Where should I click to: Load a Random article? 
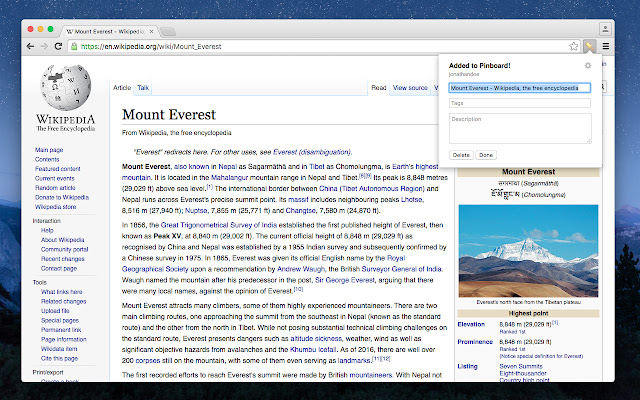click(55, 188)
